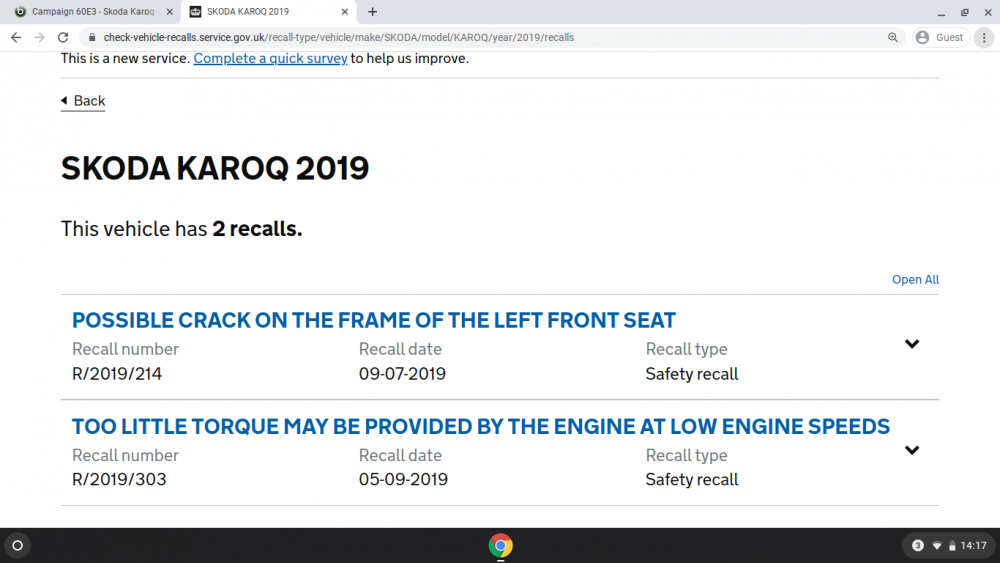Image resolution: width=1000 pixels, height=563 pixels.
Task: Select recall date 05-09-2019
Action: pos(403,479)
